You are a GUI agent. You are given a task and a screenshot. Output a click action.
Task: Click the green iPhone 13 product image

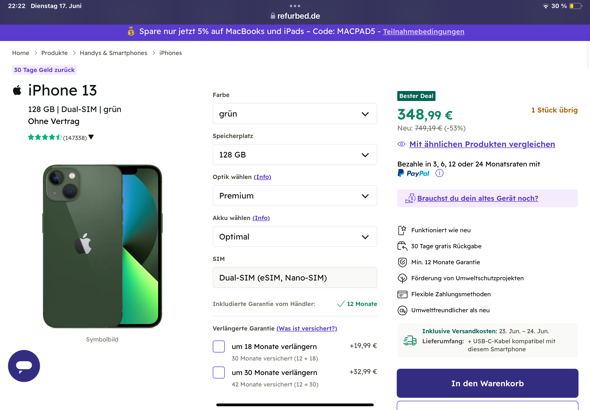click(x=102, y=246)
